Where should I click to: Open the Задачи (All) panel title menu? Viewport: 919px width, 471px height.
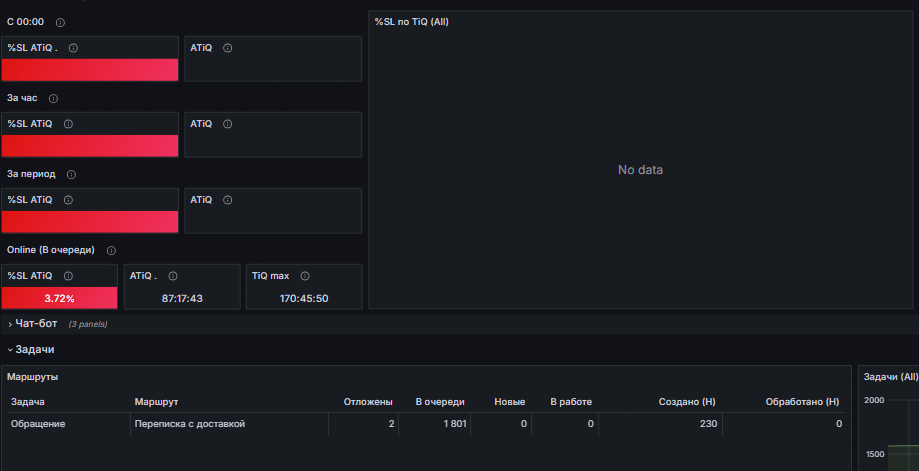click(889, 377)
